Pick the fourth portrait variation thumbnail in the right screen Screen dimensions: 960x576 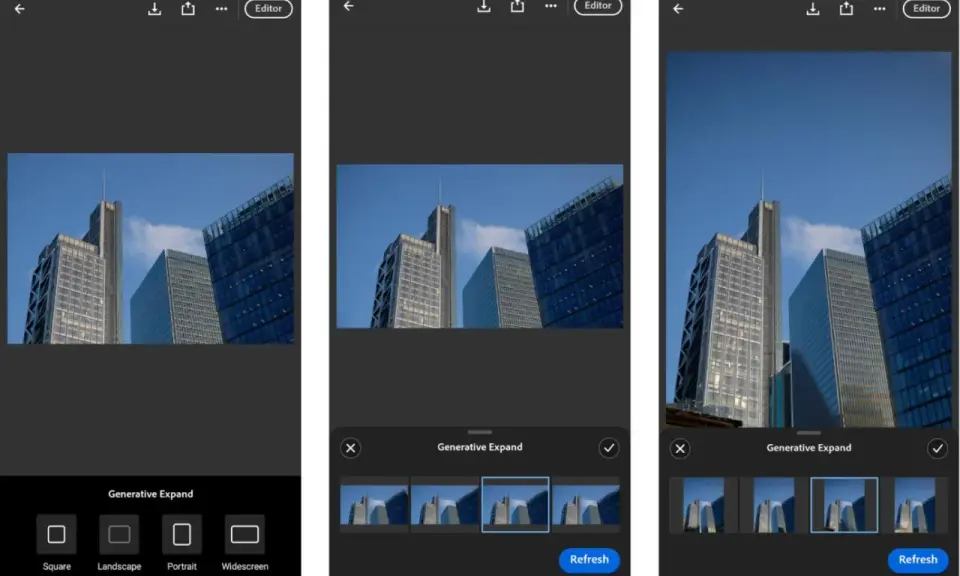[915, 506]
